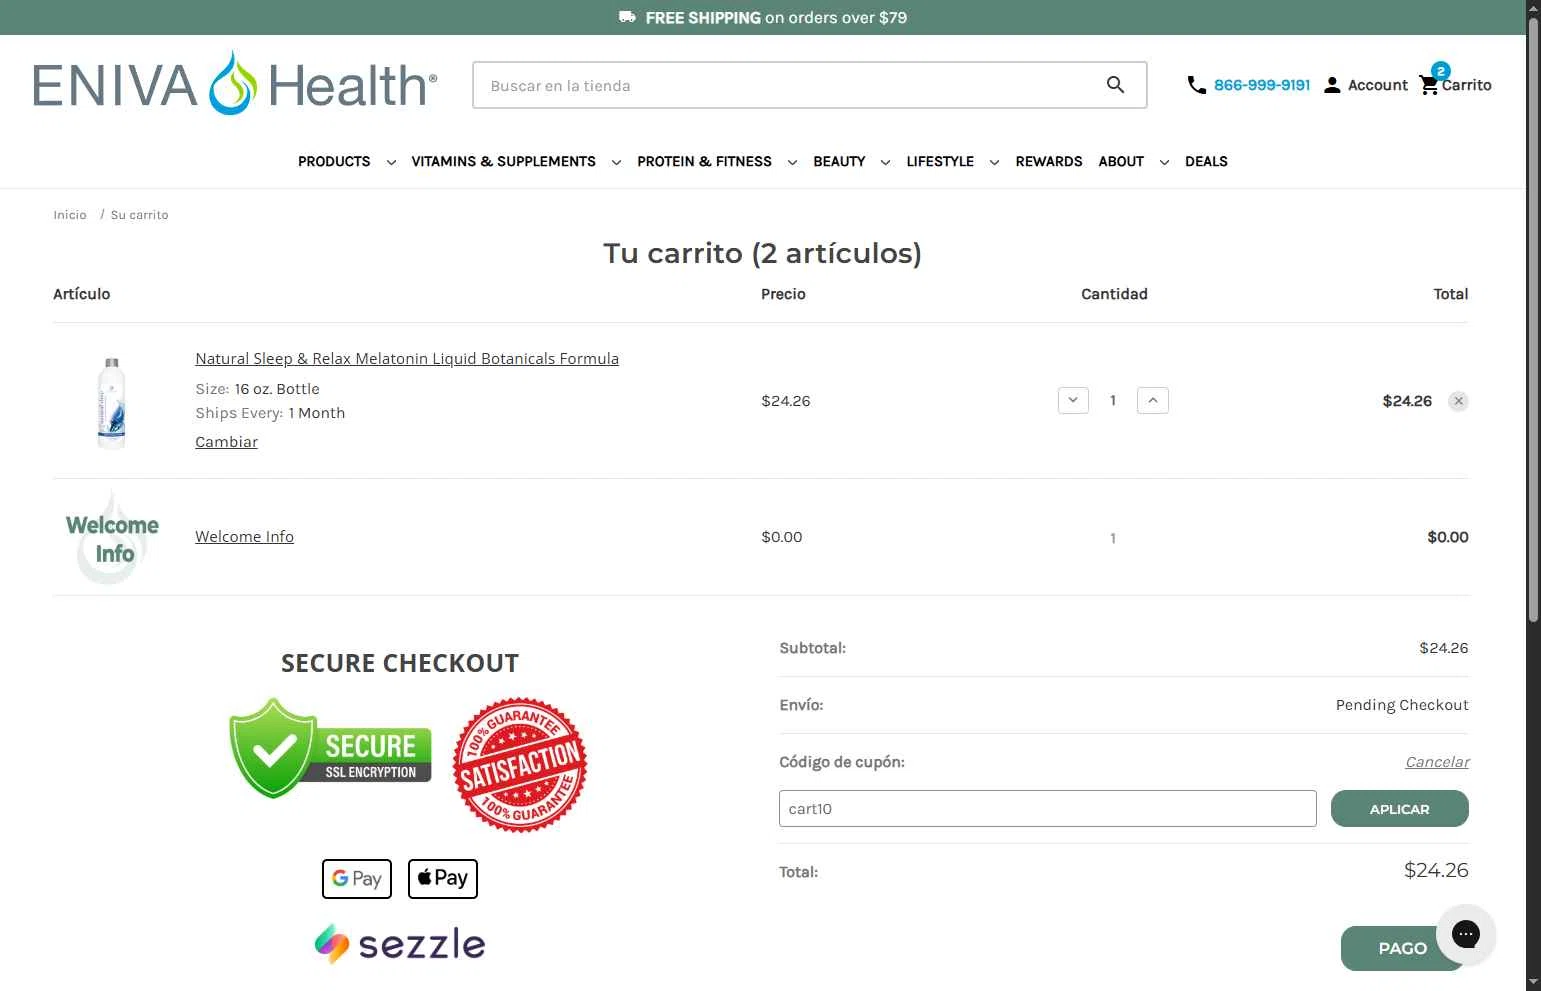Expand the Lifestyle menu chevron
The height and width of the screenshot is (991, 1541).
[x=994, y=162]
